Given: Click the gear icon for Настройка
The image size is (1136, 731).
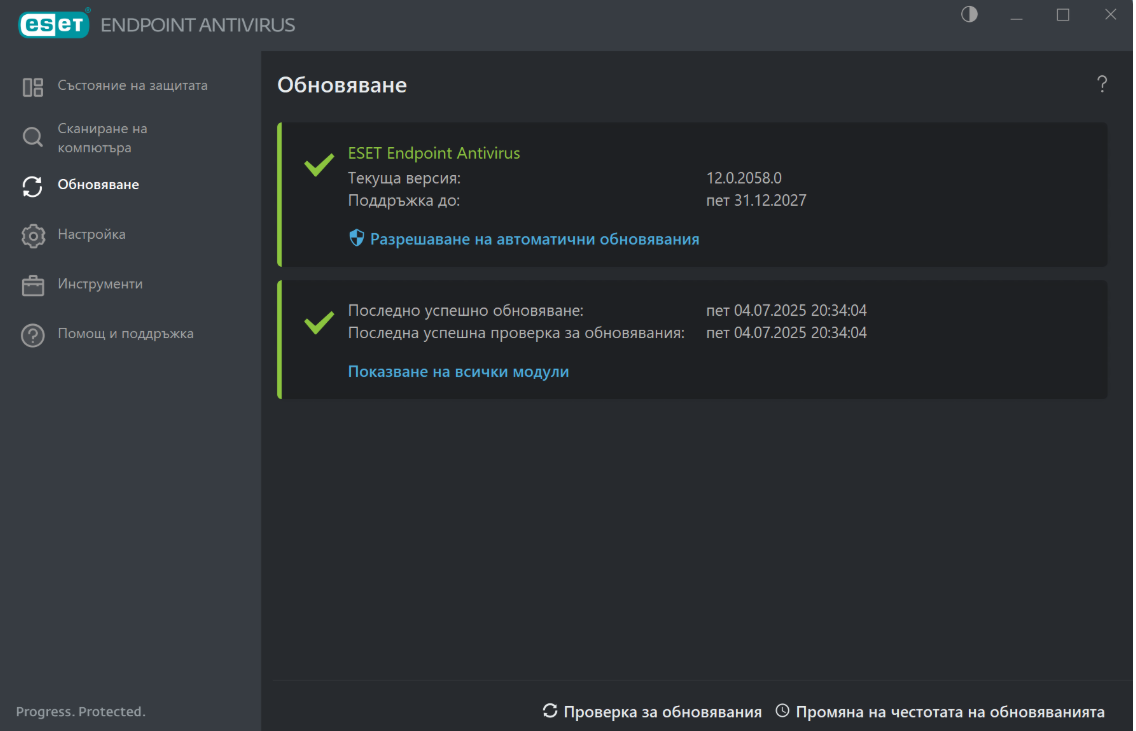Looking at the screenshot, I should 33,236.
